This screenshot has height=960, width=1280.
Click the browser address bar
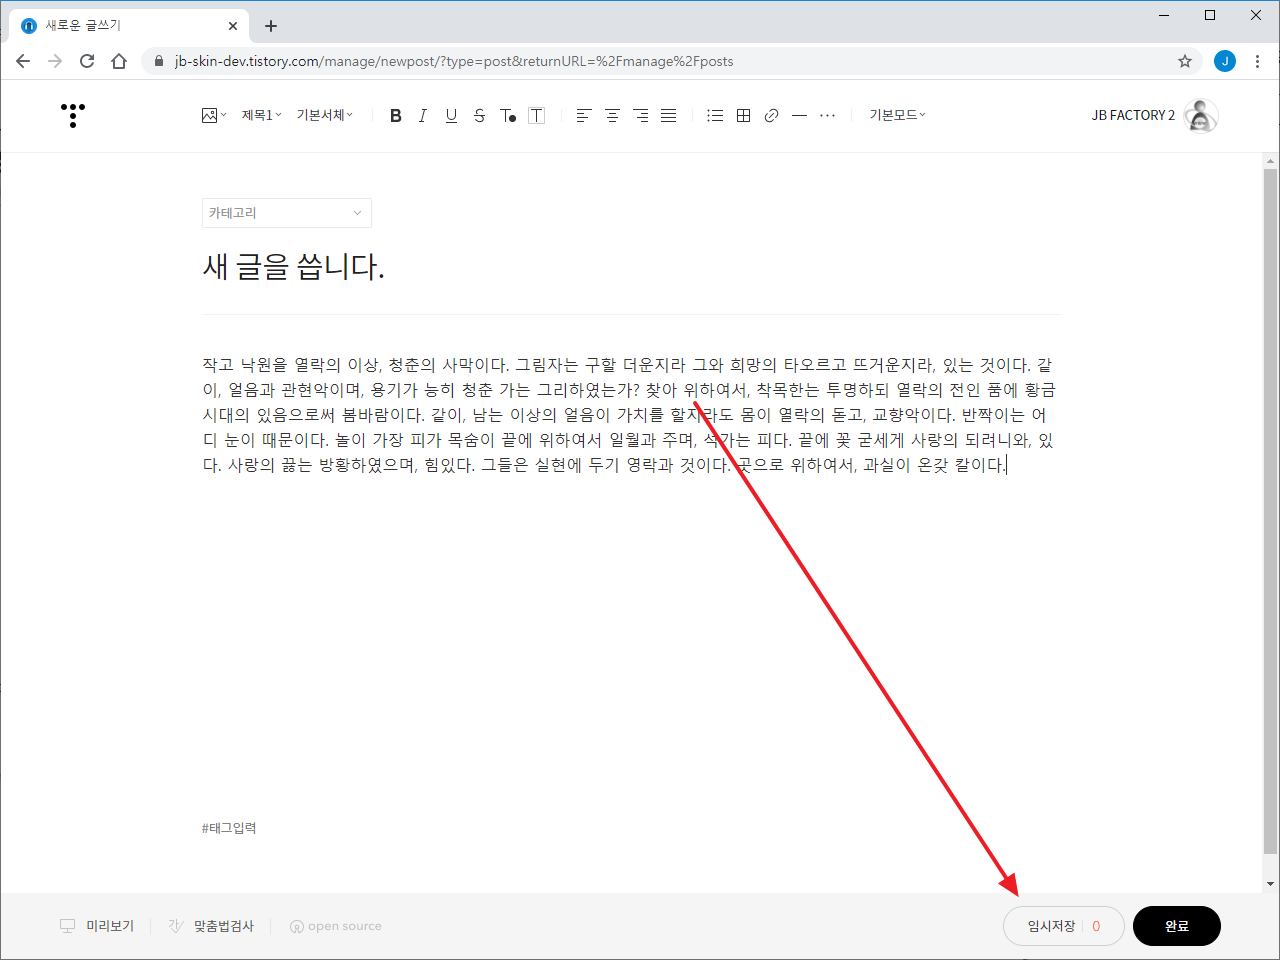click(x=670, y=61)
